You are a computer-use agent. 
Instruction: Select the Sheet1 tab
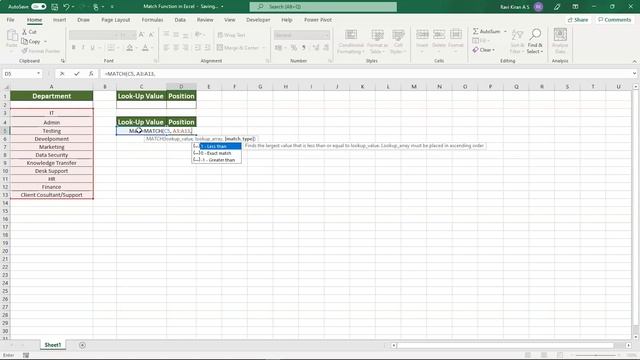pos(53,345)
